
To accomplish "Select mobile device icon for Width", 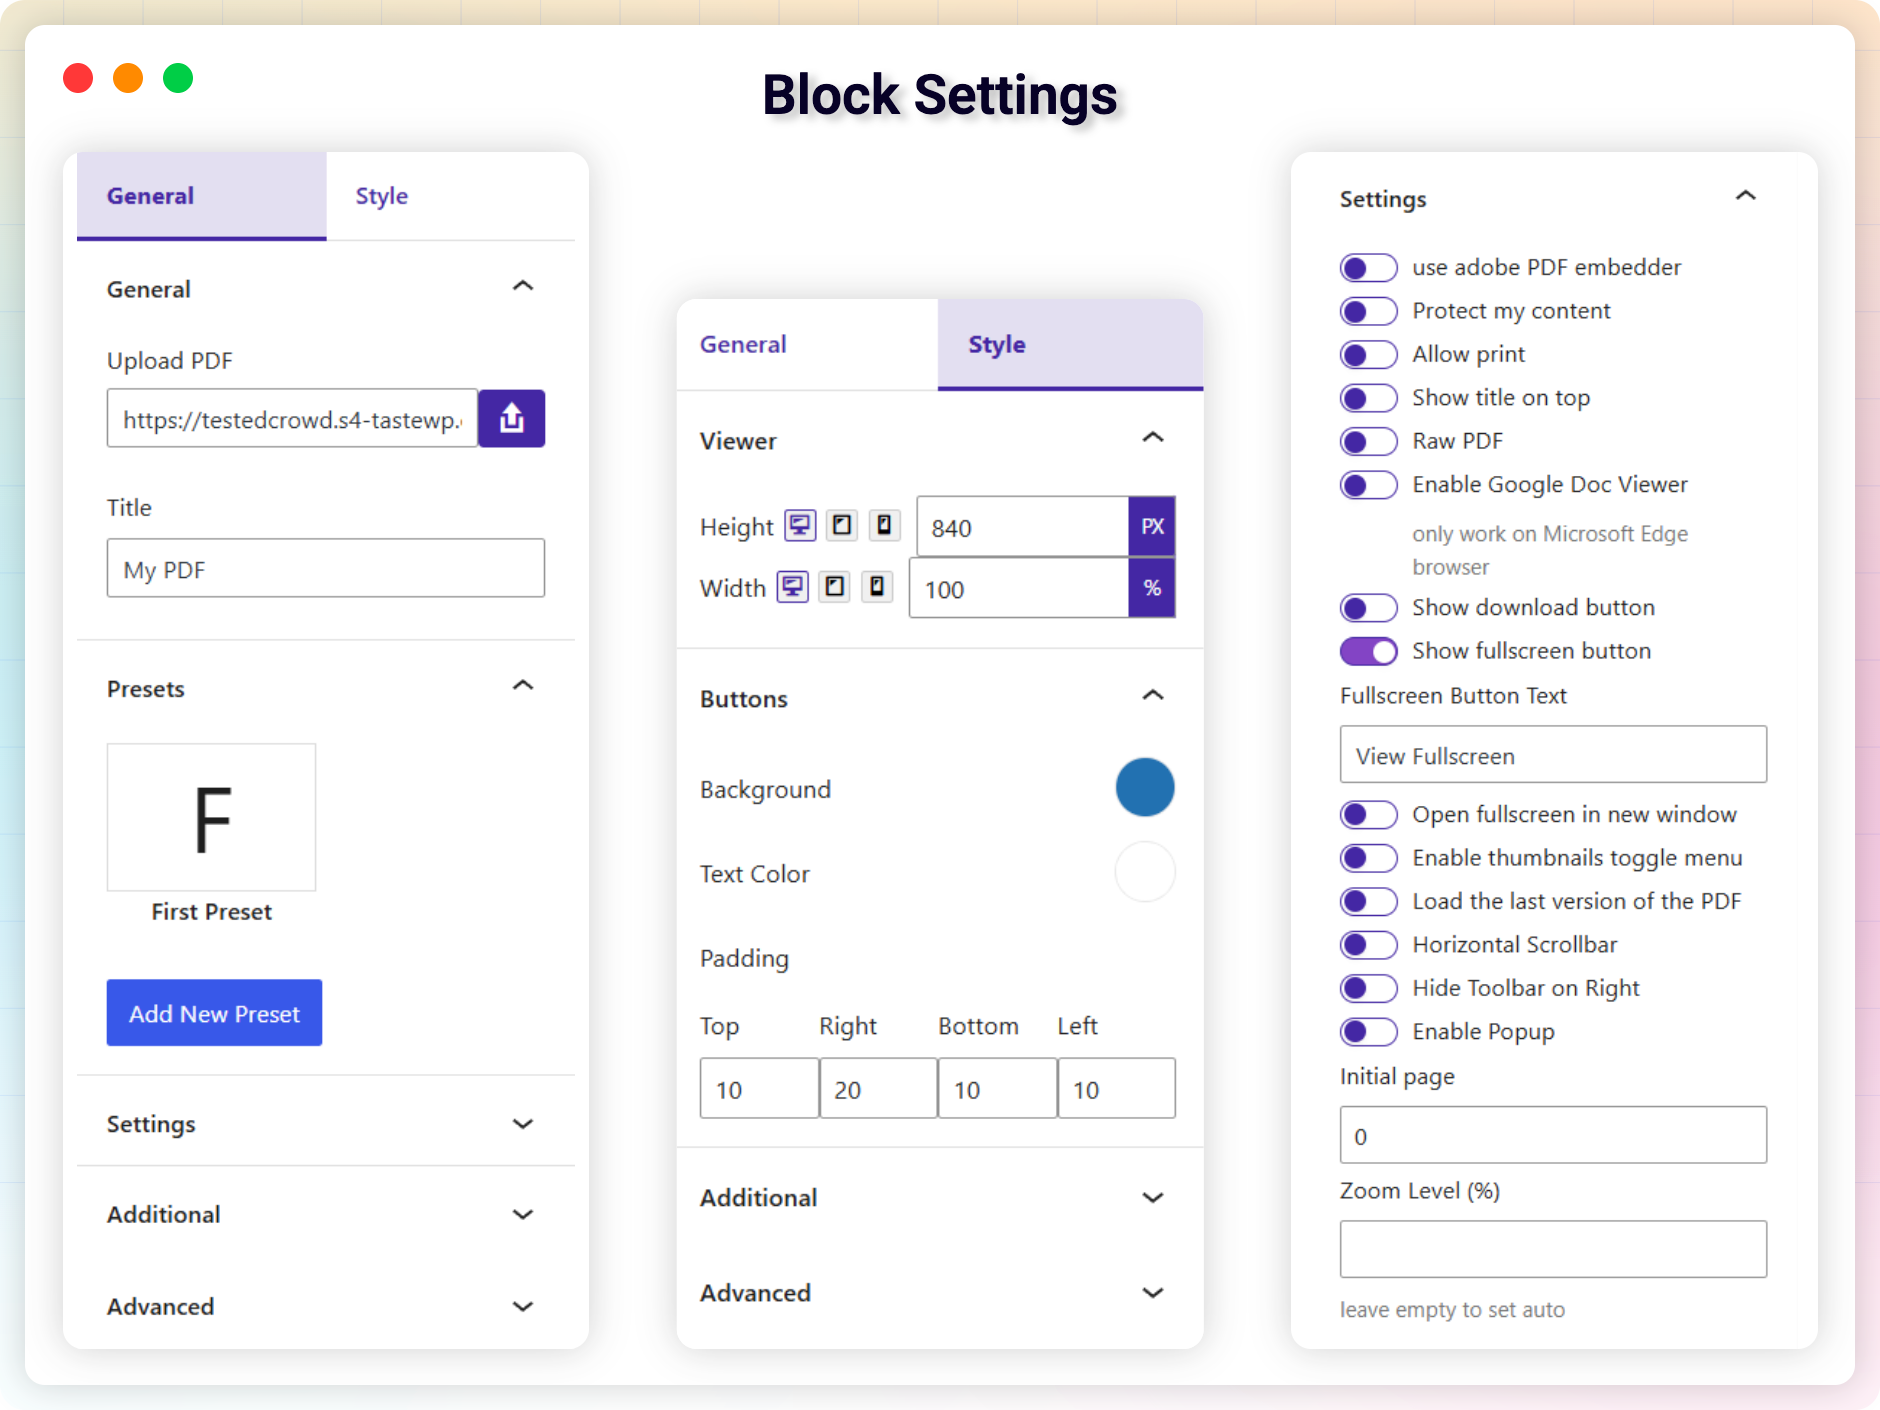I will tap(877, 586).
